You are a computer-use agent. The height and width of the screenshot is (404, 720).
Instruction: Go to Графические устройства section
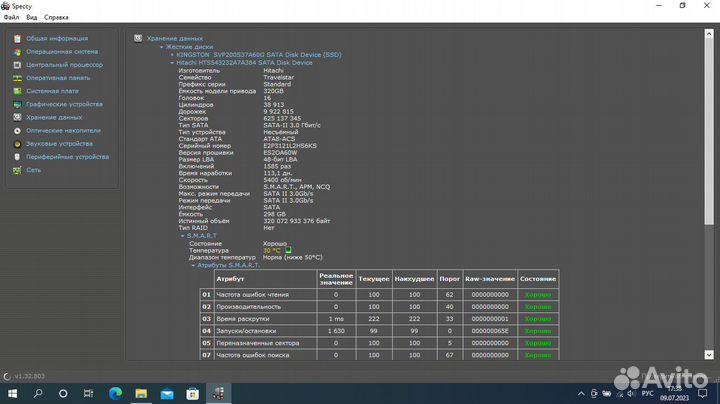tap(64, 105)
